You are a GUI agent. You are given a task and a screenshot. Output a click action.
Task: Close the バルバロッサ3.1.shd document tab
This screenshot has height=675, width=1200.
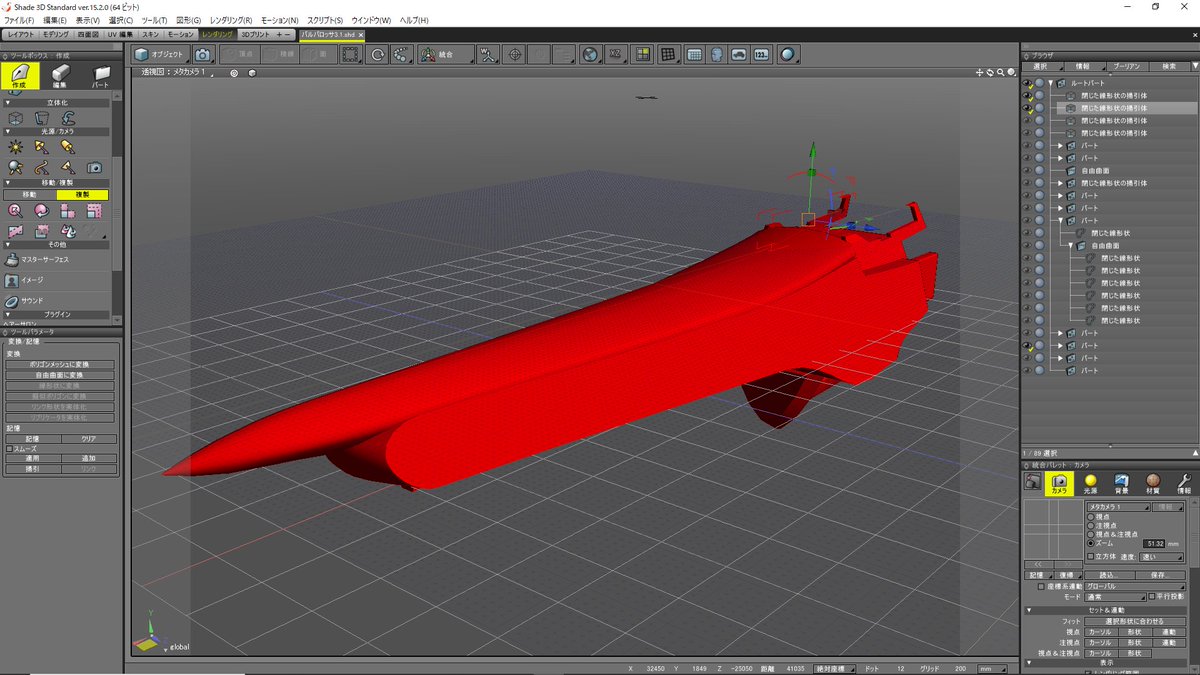pyautogui.click(x=360, y=34)
